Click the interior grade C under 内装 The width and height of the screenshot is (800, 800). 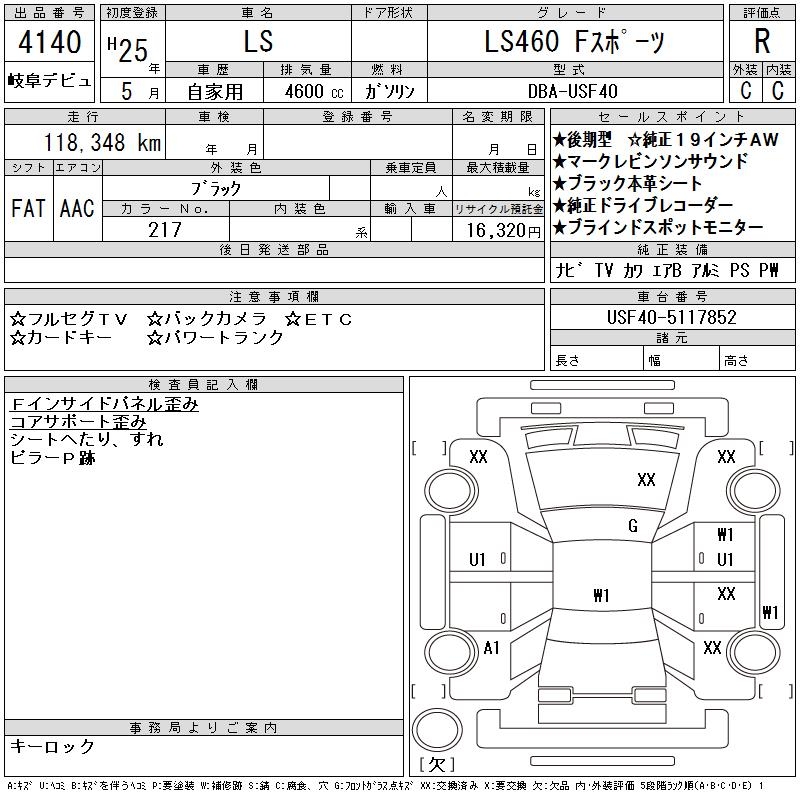coord(778,90)
